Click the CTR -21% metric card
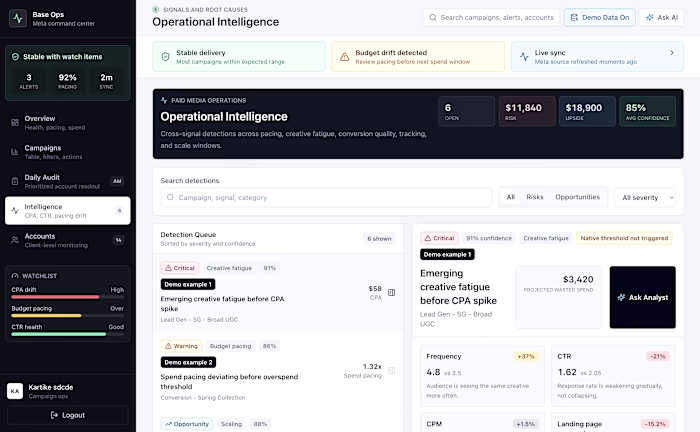 click(613, 376)
